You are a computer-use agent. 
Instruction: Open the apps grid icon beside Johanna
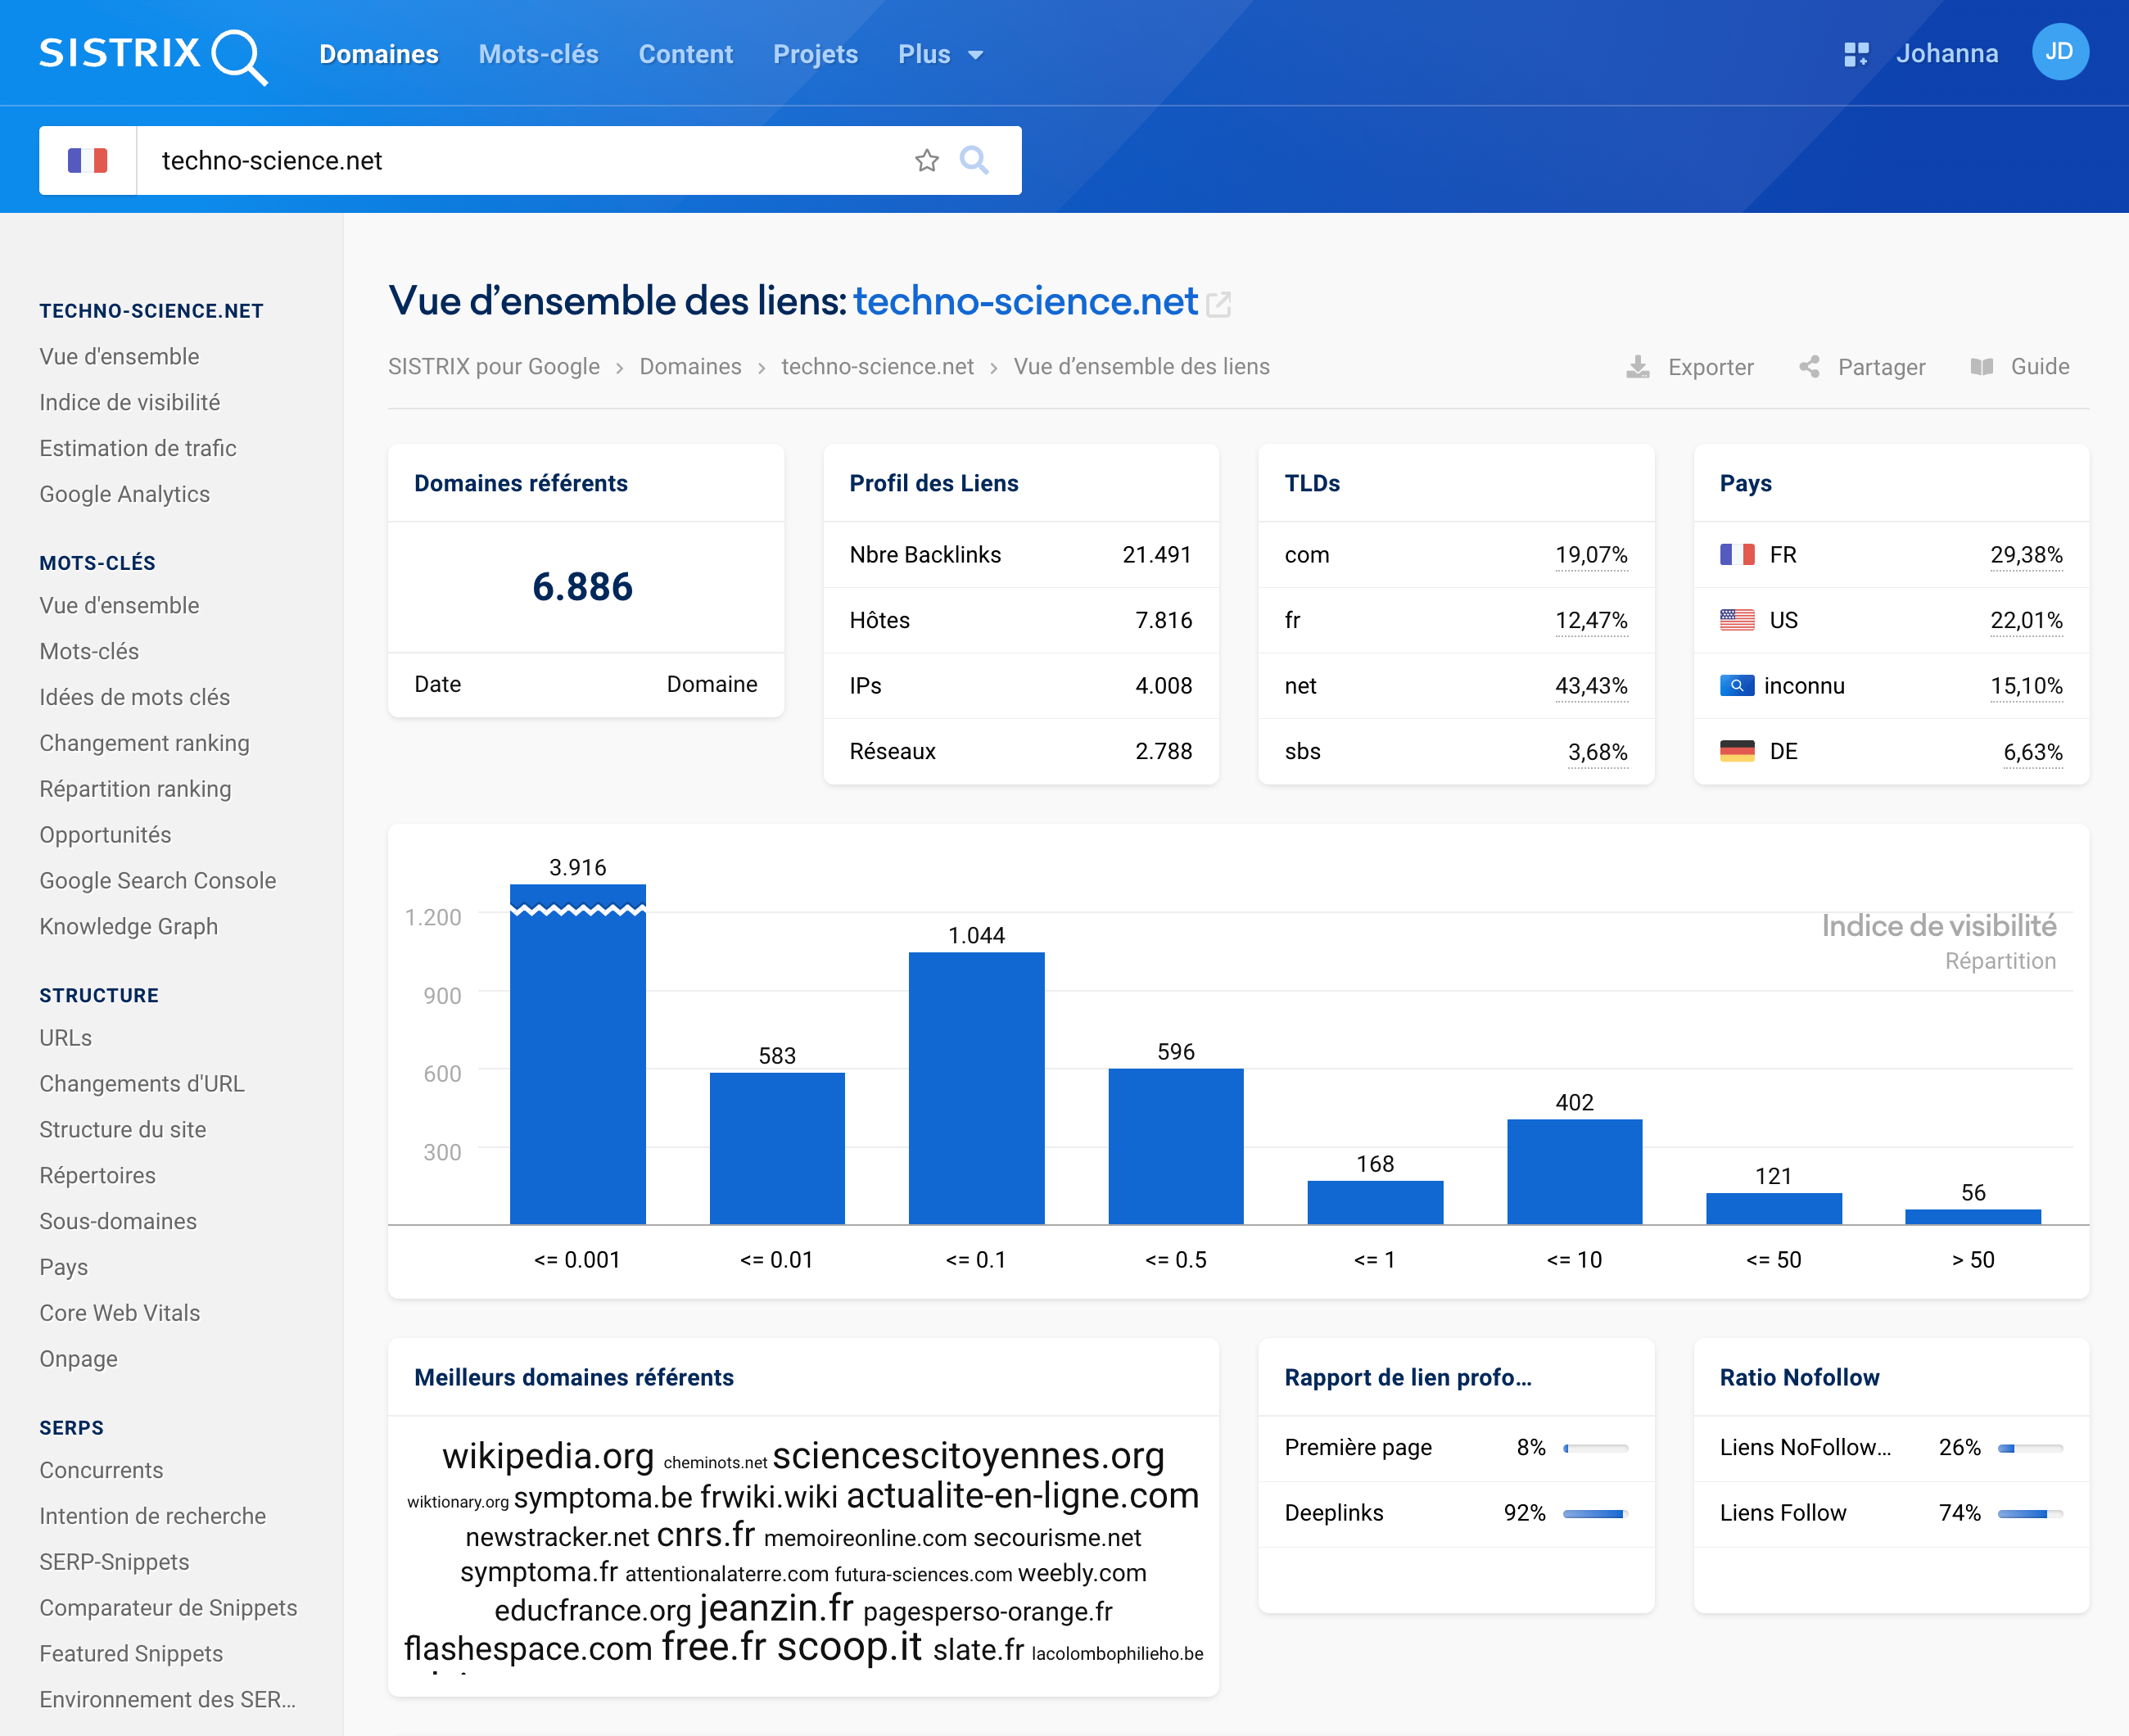pos(1856,54)
